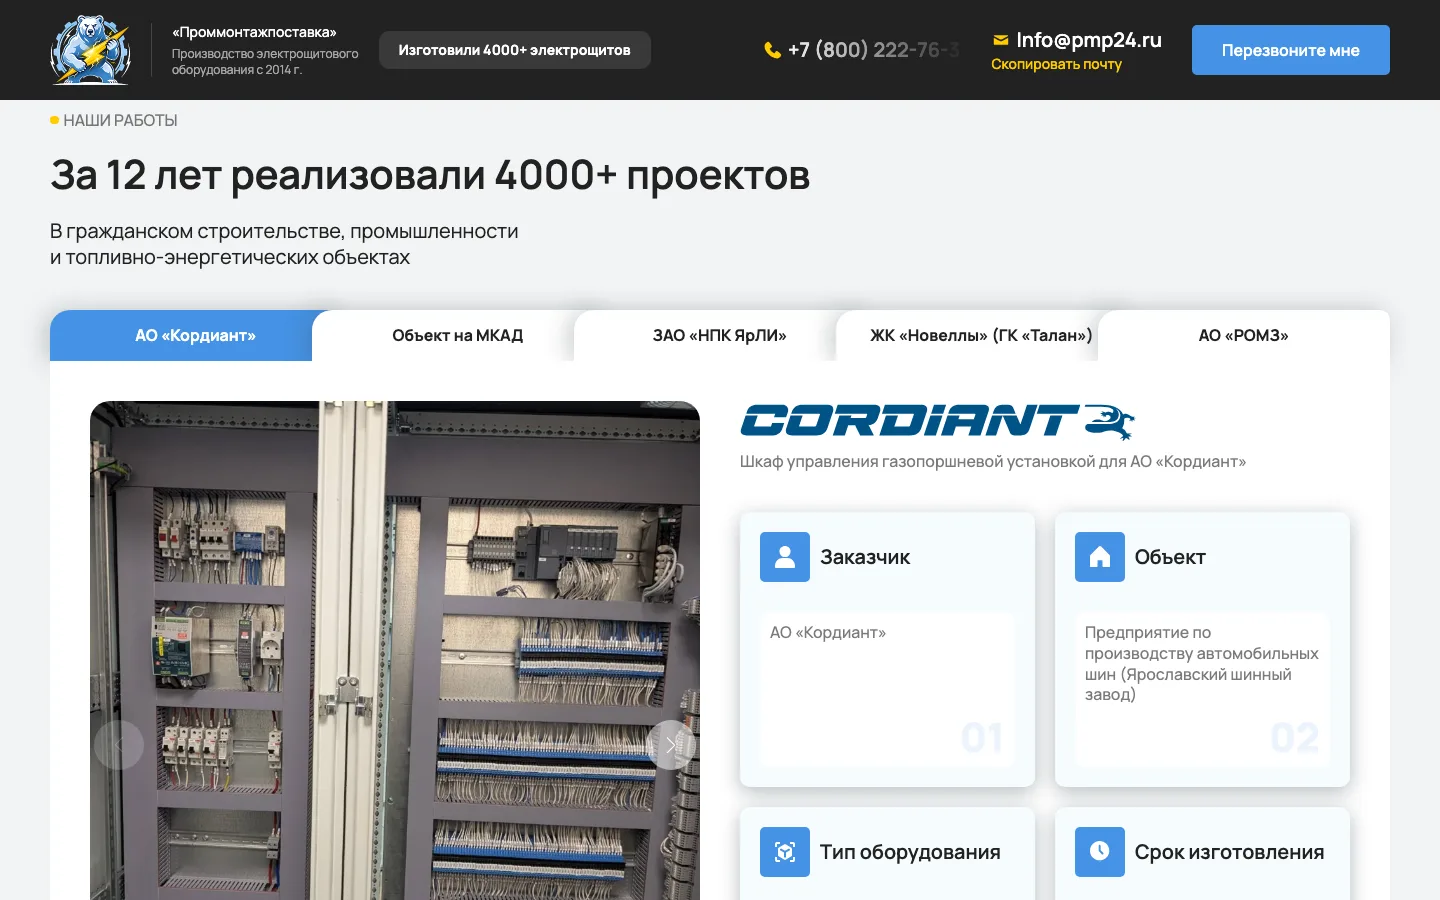Select the АО «Кордиант» tab
The height and width of the screenshot is (900, 1440).
coord(181,336)
